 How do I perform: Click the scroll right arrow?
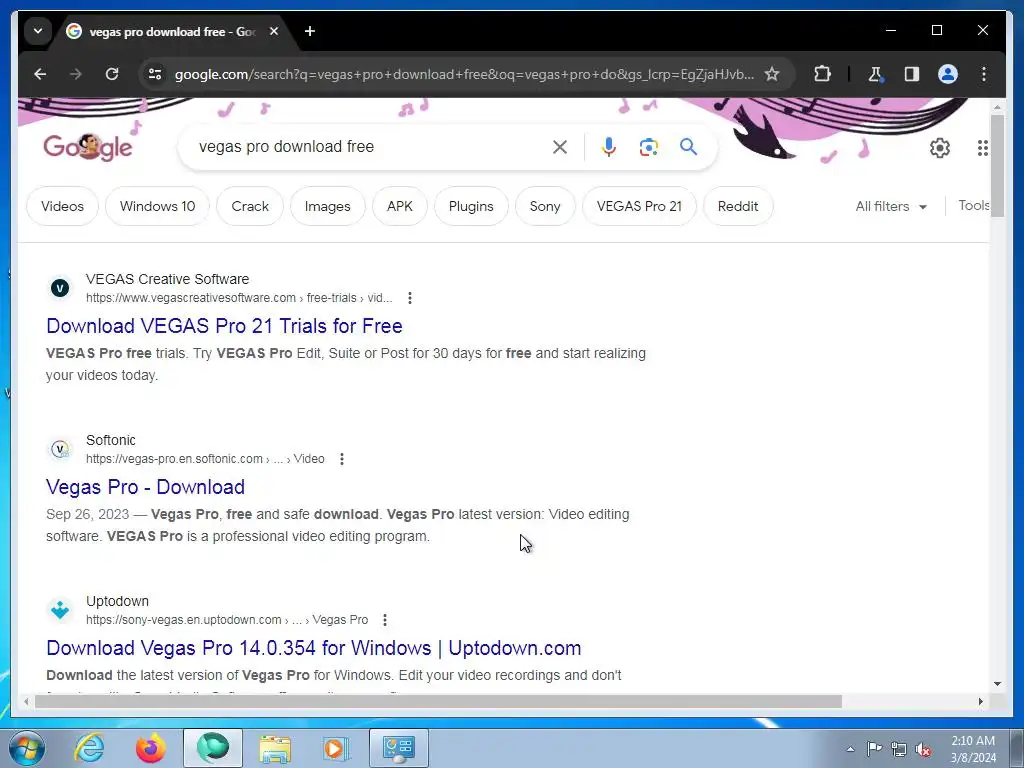tap(980, 701)
